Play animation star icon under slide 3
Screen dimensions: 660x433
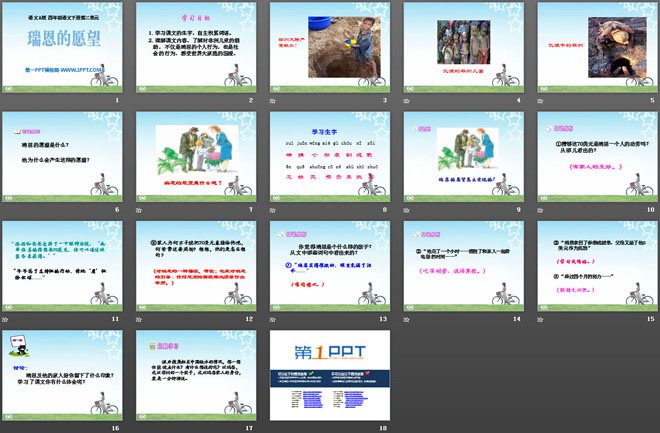(x=273, y=101)
